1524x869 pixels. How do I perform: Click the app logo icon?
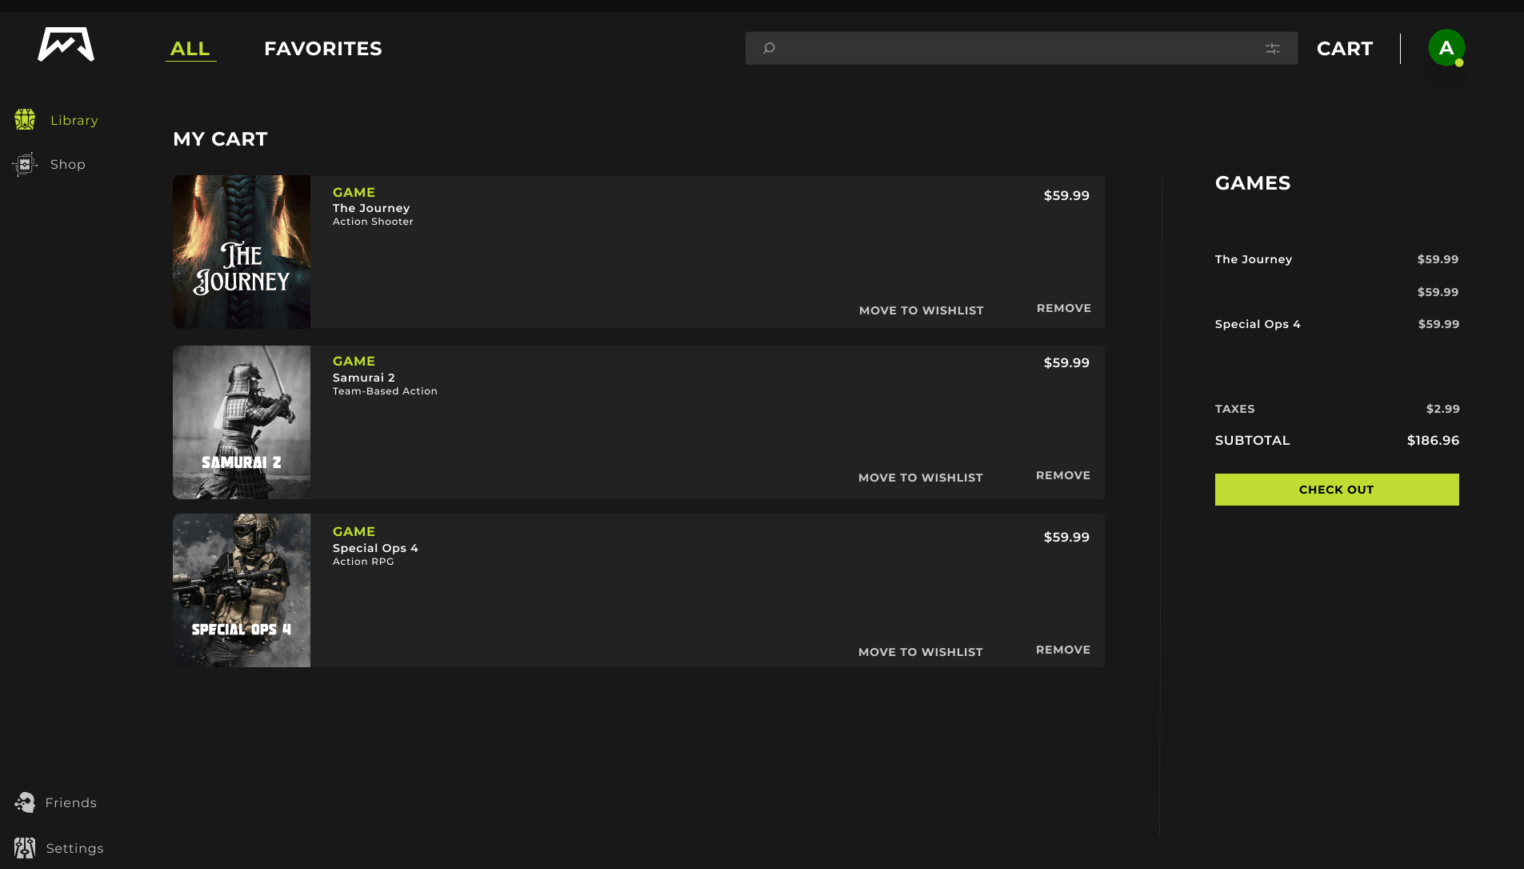[66, 45]
